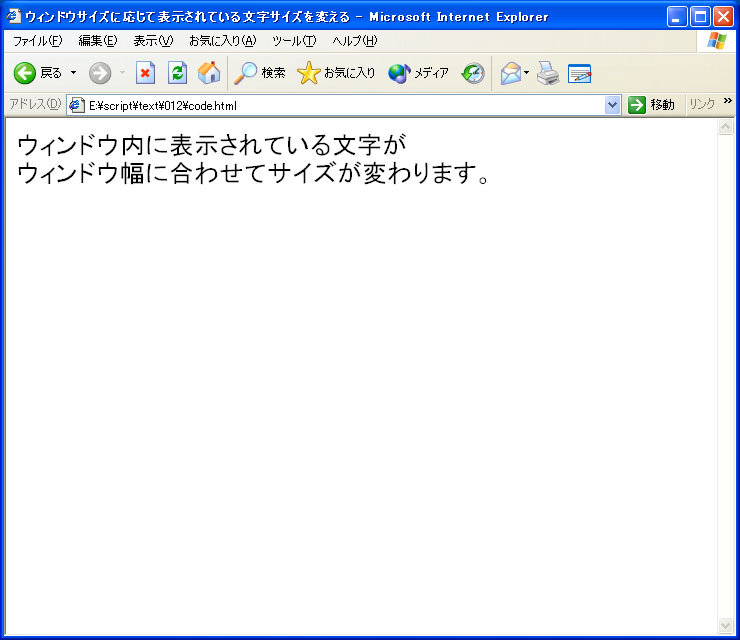Open the 表示(V) menu
The image size is (740, 640).
pyautogui.click(x=153, y=41)
